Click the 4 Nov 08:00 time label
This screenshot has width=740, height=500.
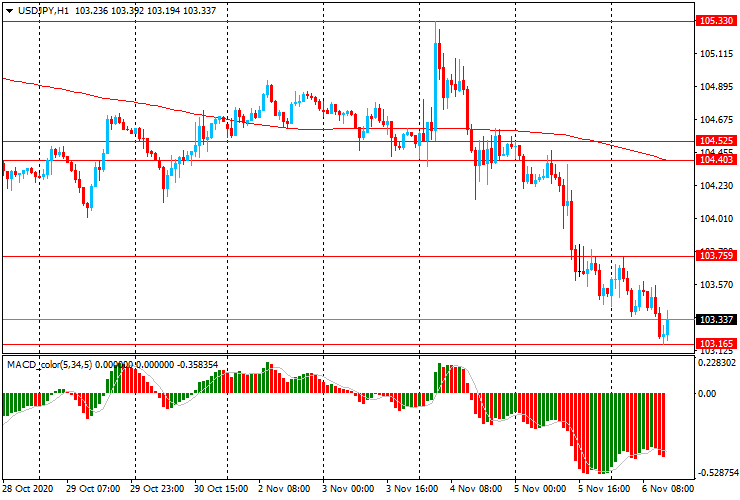pos(476,489)
